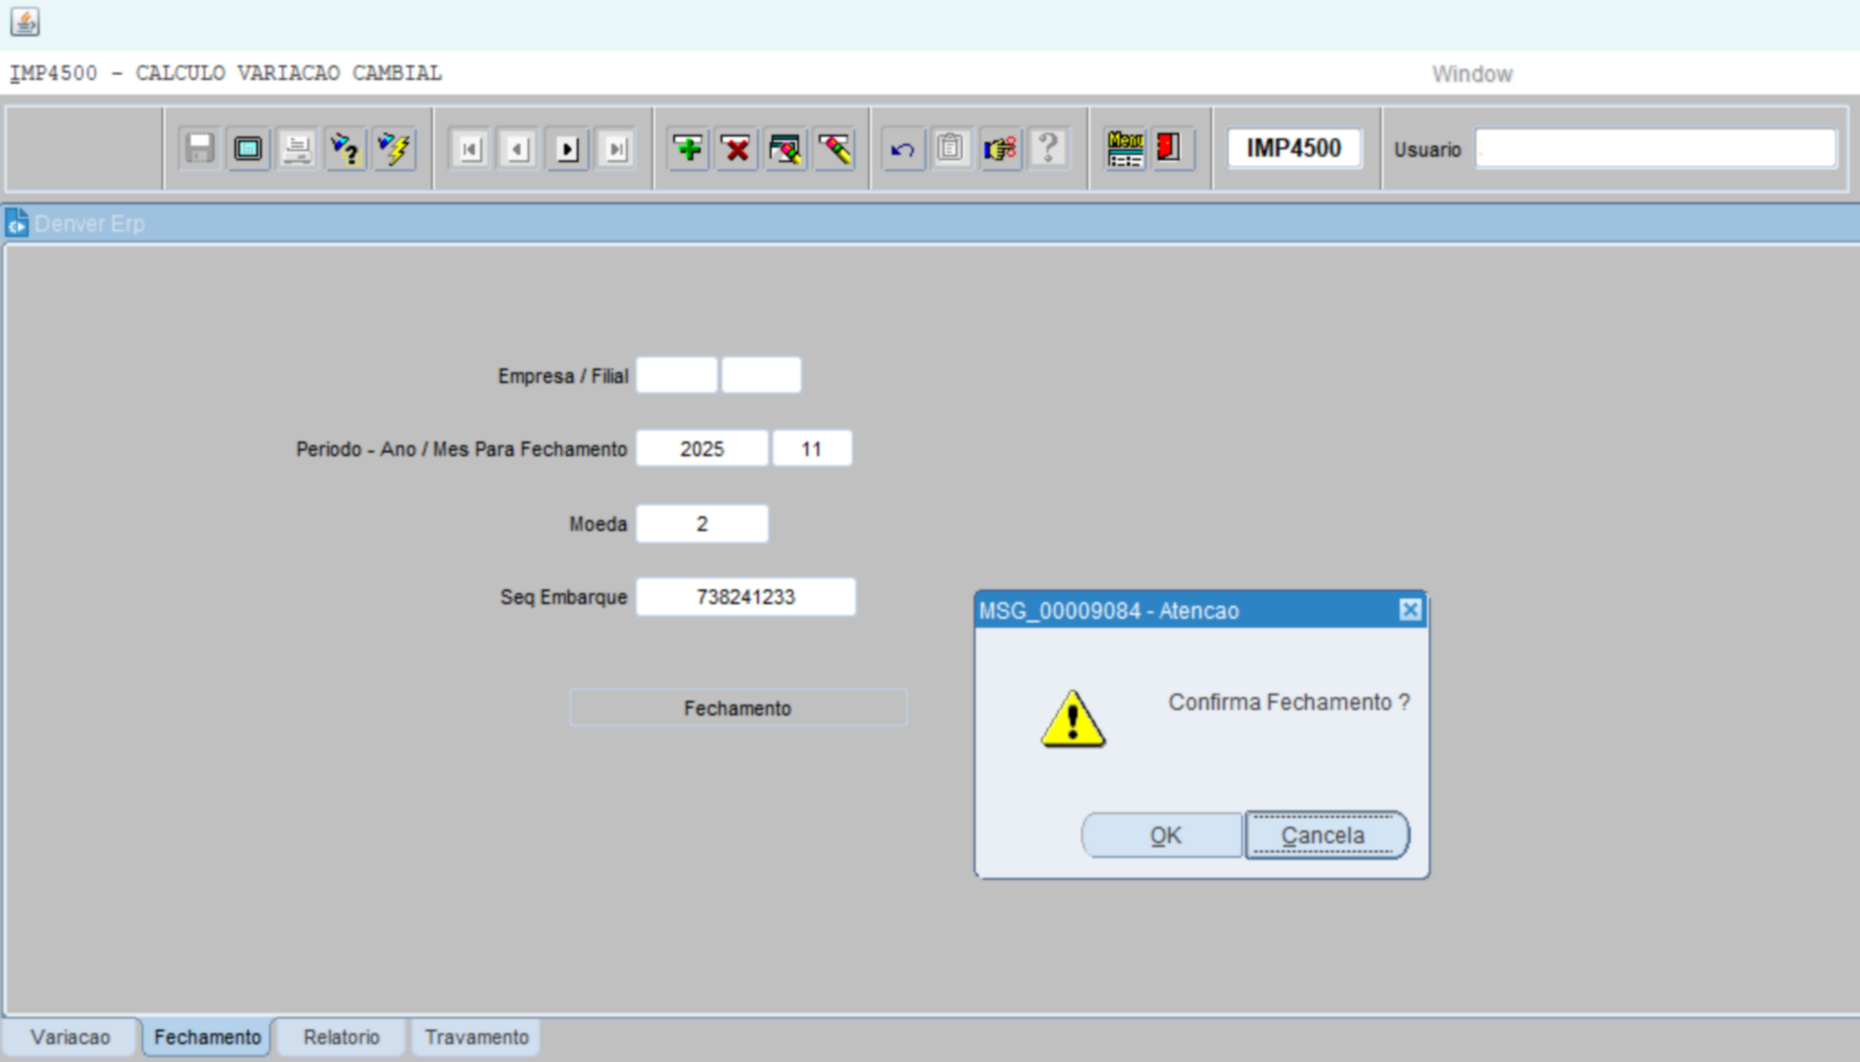Confirm closing with the OK button
Viewport: 1860px width, 1062px height.
tap(1163, 835)
